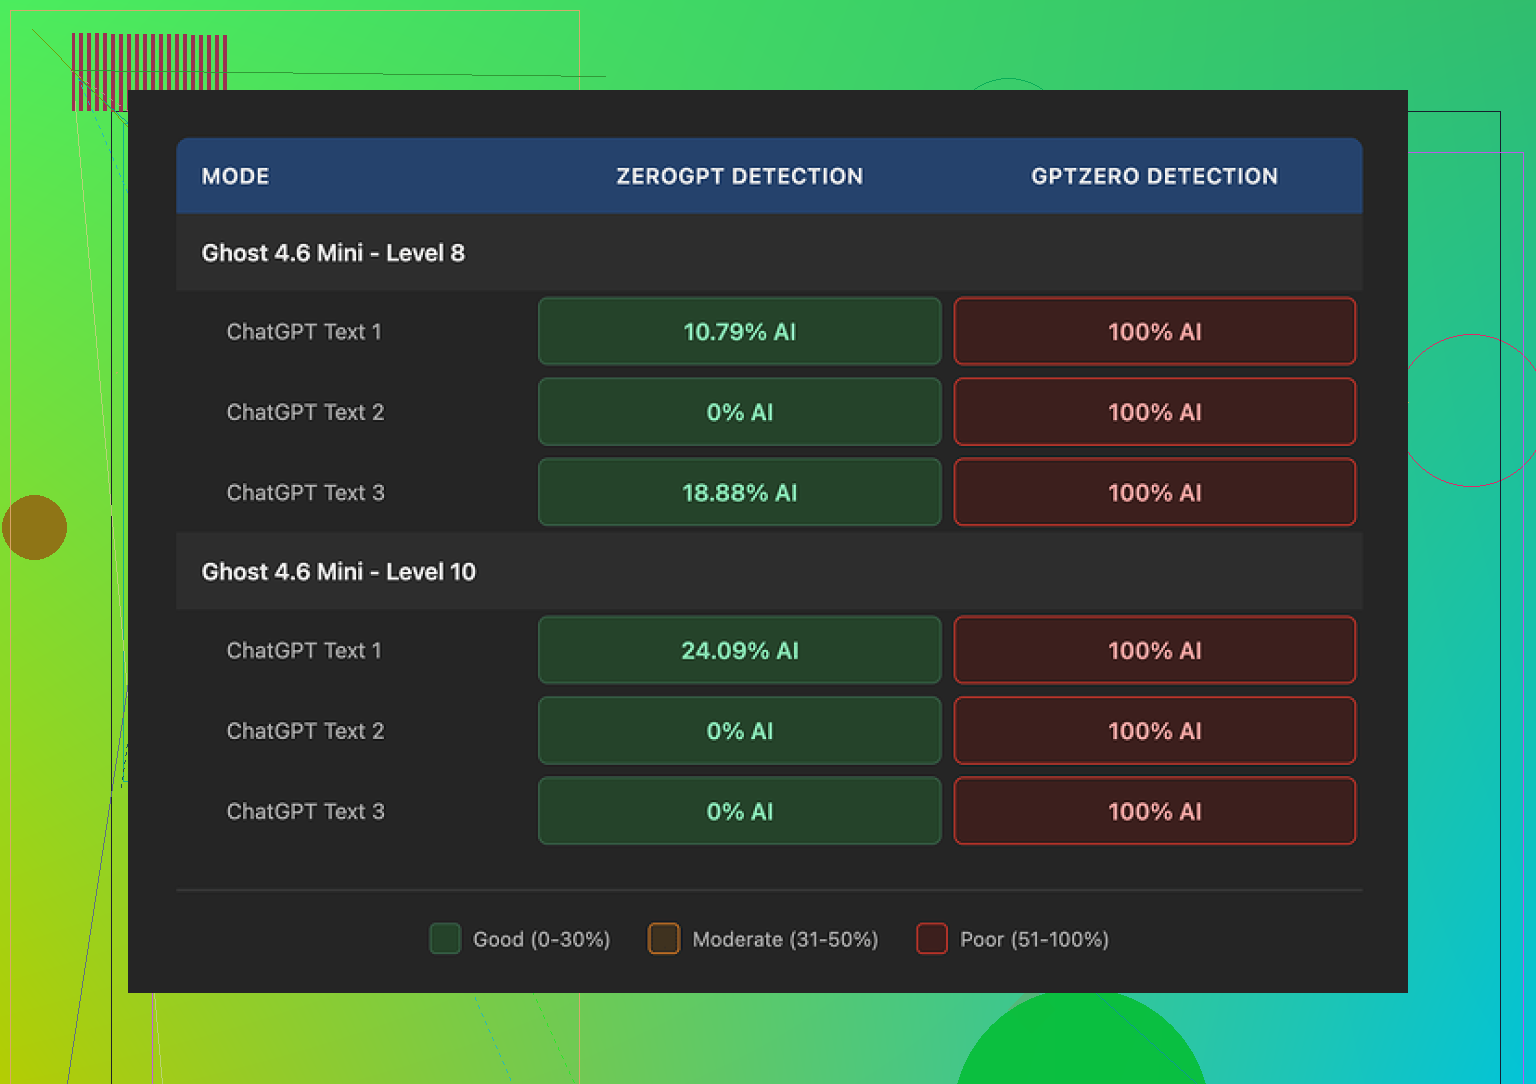The height and width of the screenshot is (1084, 1536).
Task: Collapse the Ghost 4.6 Mini - Level 10 section
Action: [339, 572]
